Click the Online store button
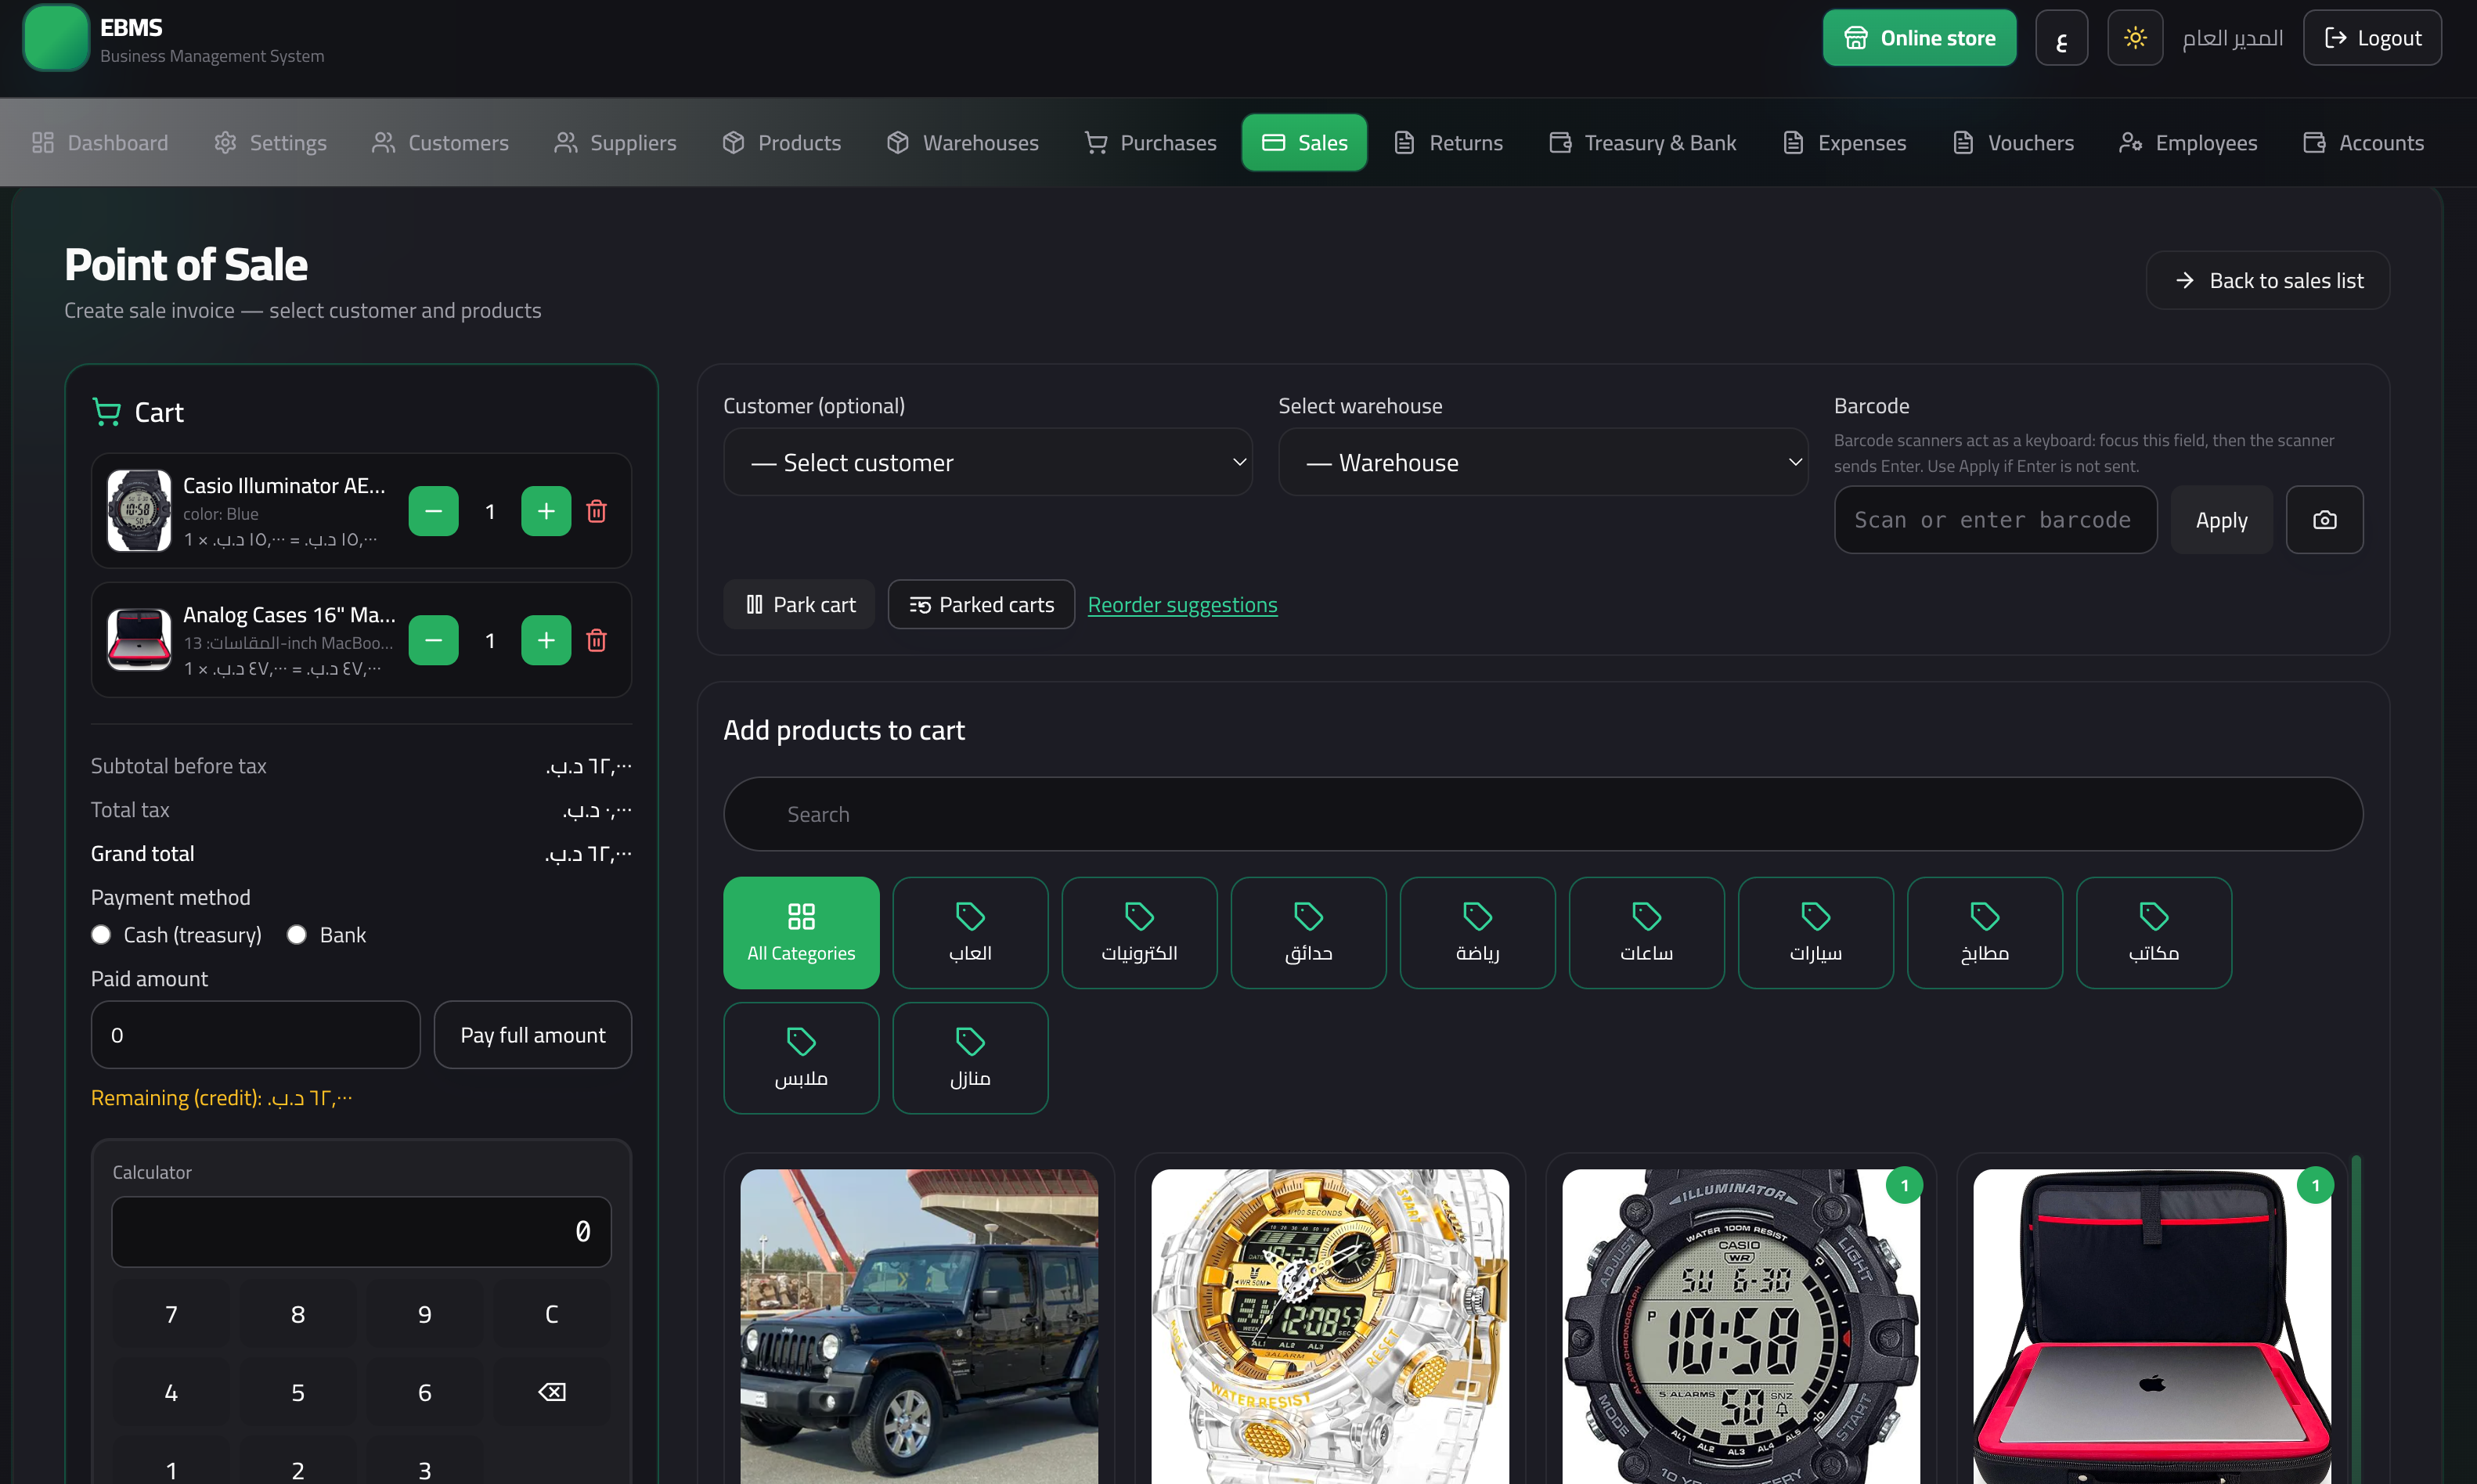This screenshot has height=1484, width=2477. (1919, 38)
